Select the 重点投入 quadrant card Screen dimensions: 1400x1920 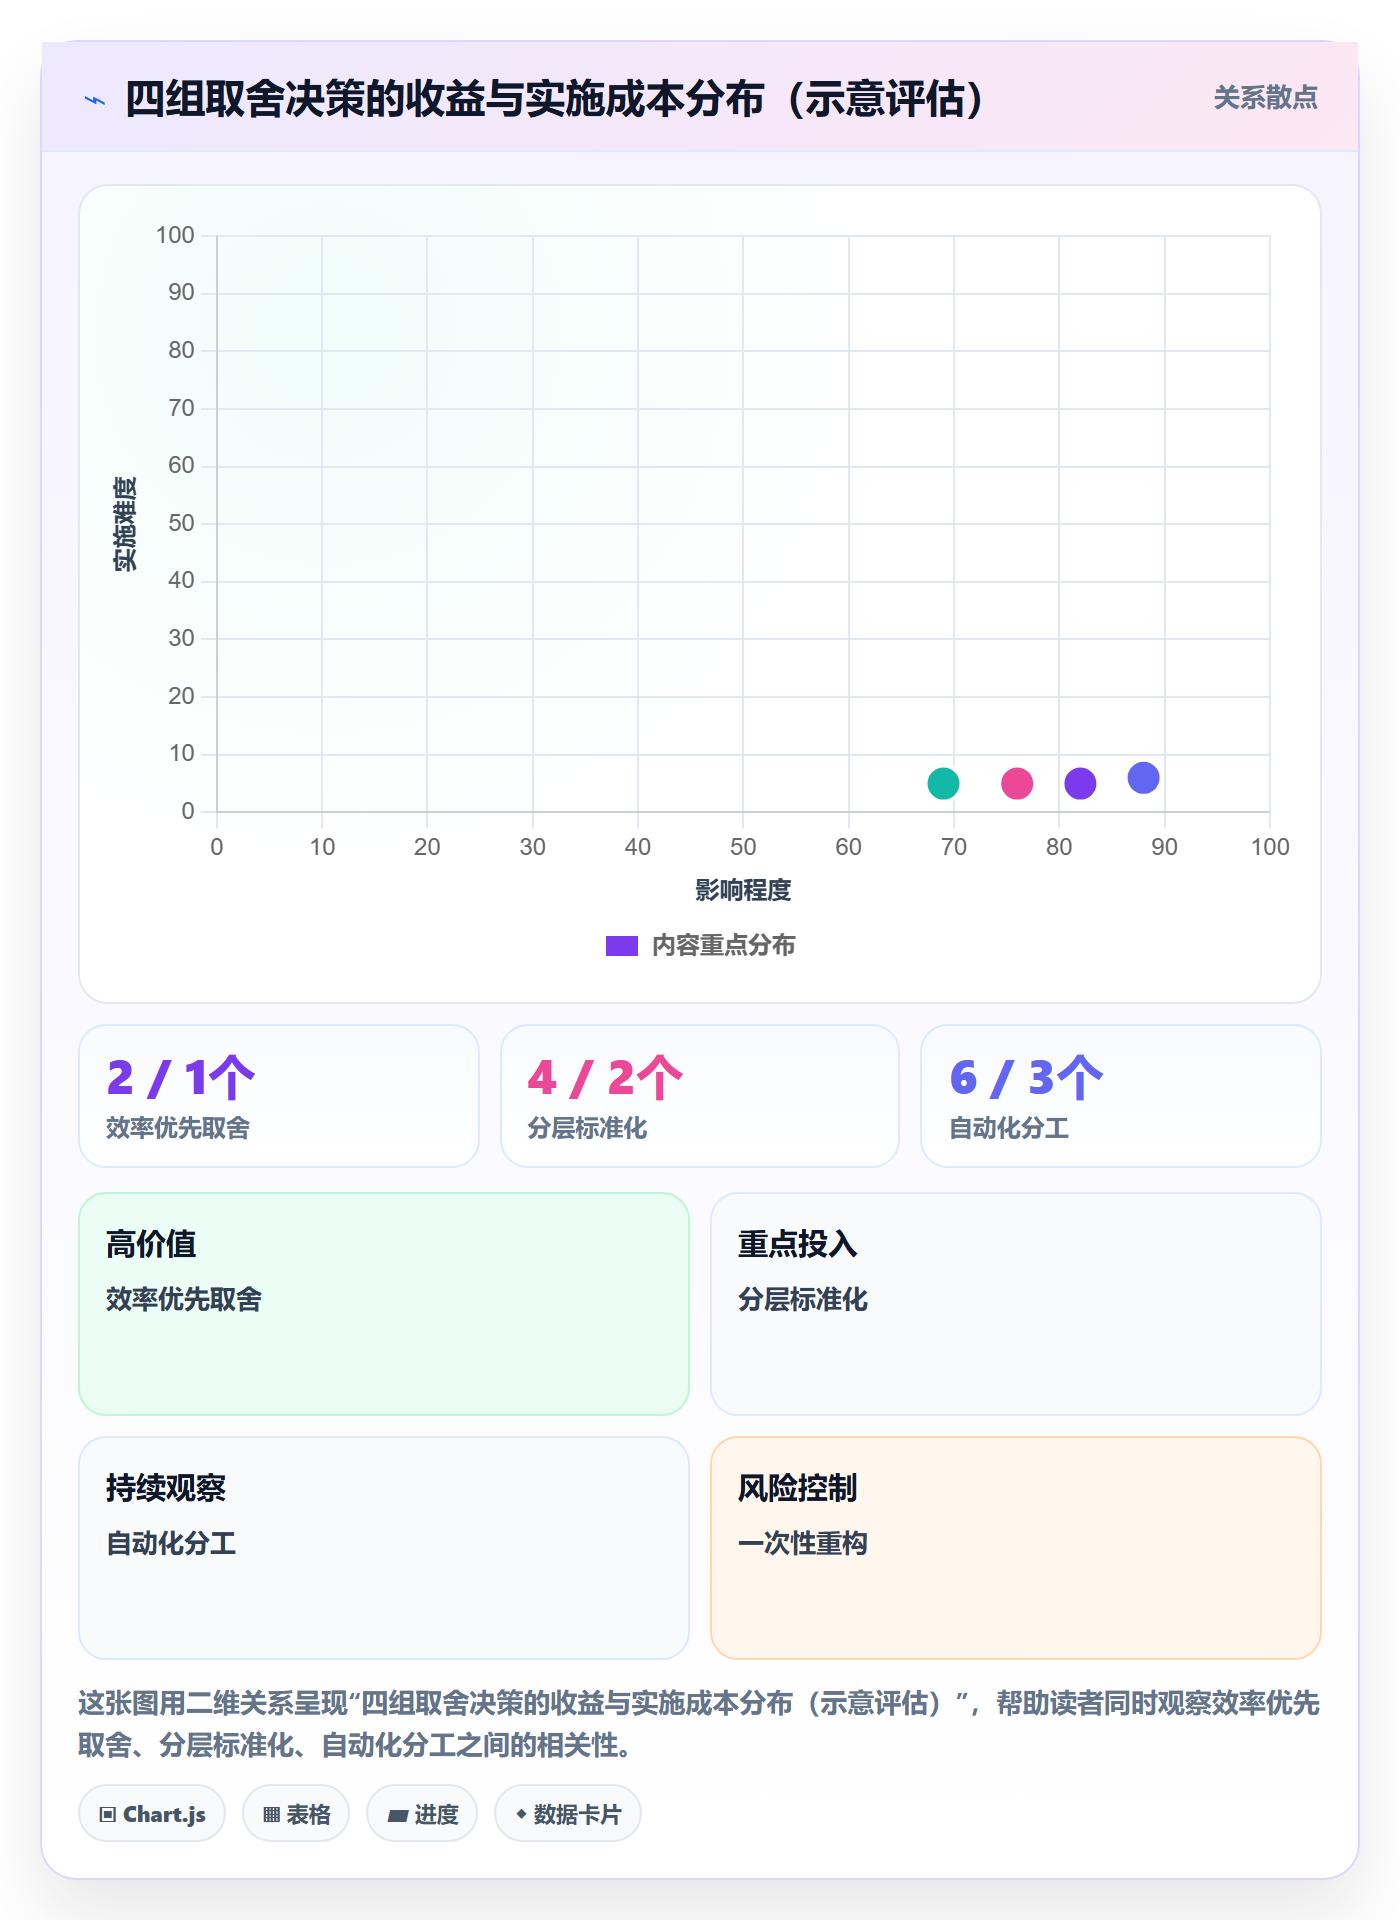[1016, 1304]
